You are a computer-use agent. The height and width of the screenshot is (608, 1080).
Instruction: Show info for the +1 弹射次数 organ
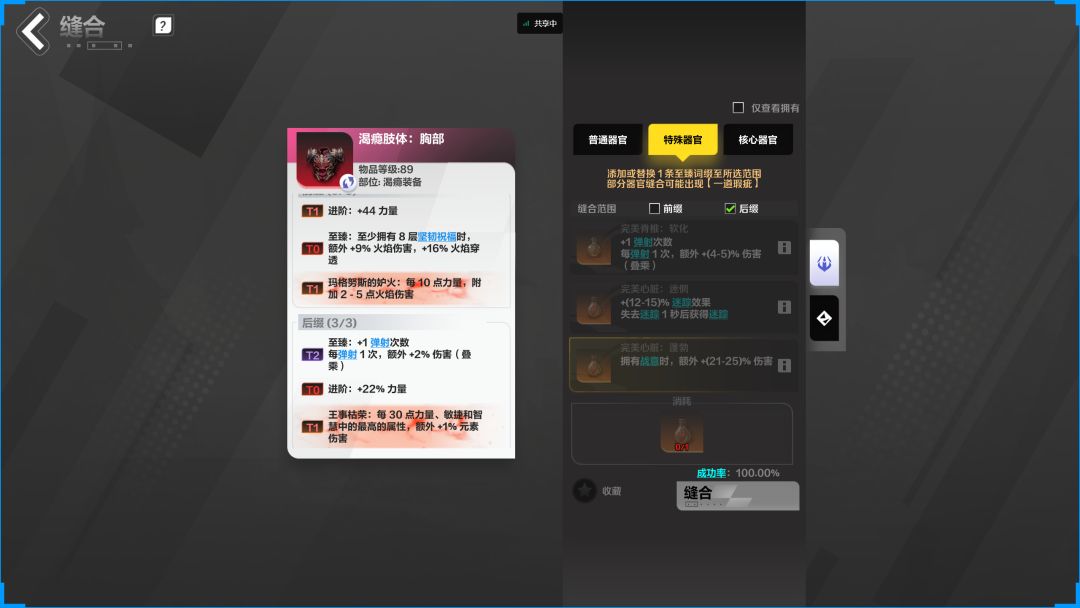(x=784, y=247)
